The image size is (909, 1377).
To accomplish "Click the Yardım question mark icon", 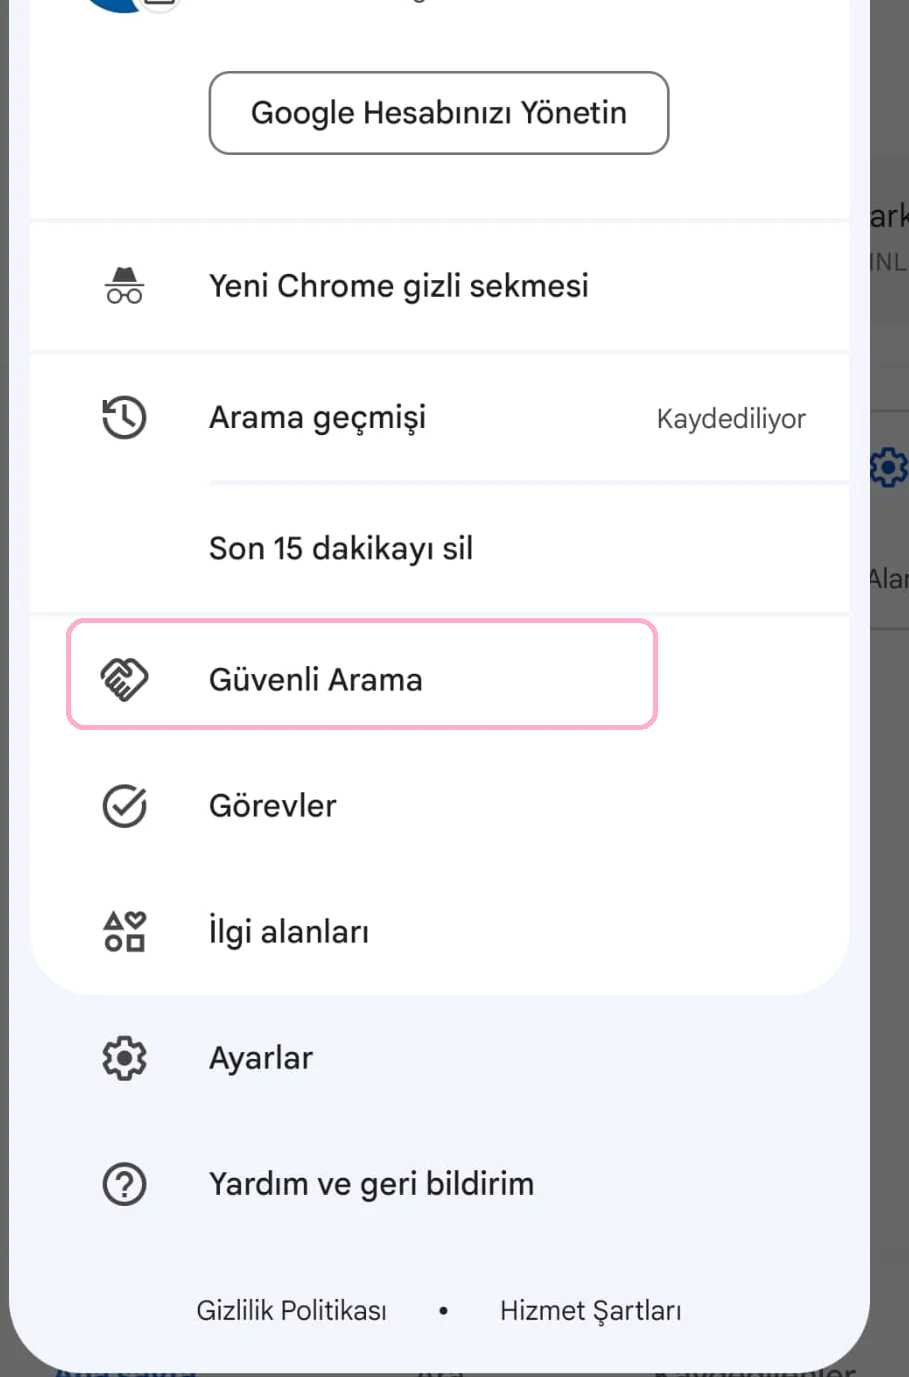I will tap(124, 1184).
